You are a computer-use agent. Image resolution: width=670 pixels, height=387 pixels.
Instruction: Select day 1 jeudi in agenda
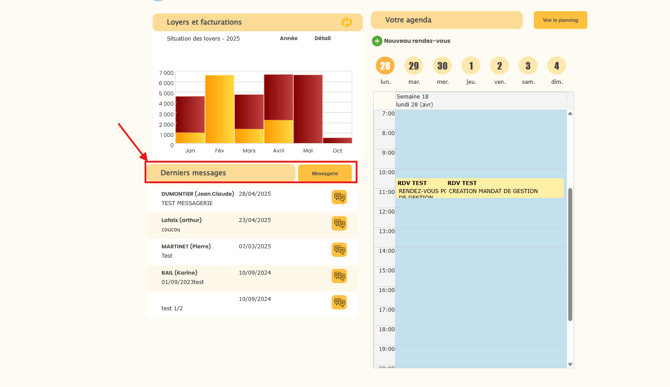471,66
